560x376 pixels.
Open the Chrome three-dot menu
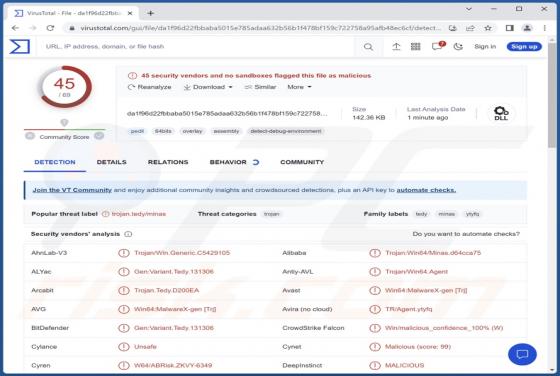[x=545, y=28]
